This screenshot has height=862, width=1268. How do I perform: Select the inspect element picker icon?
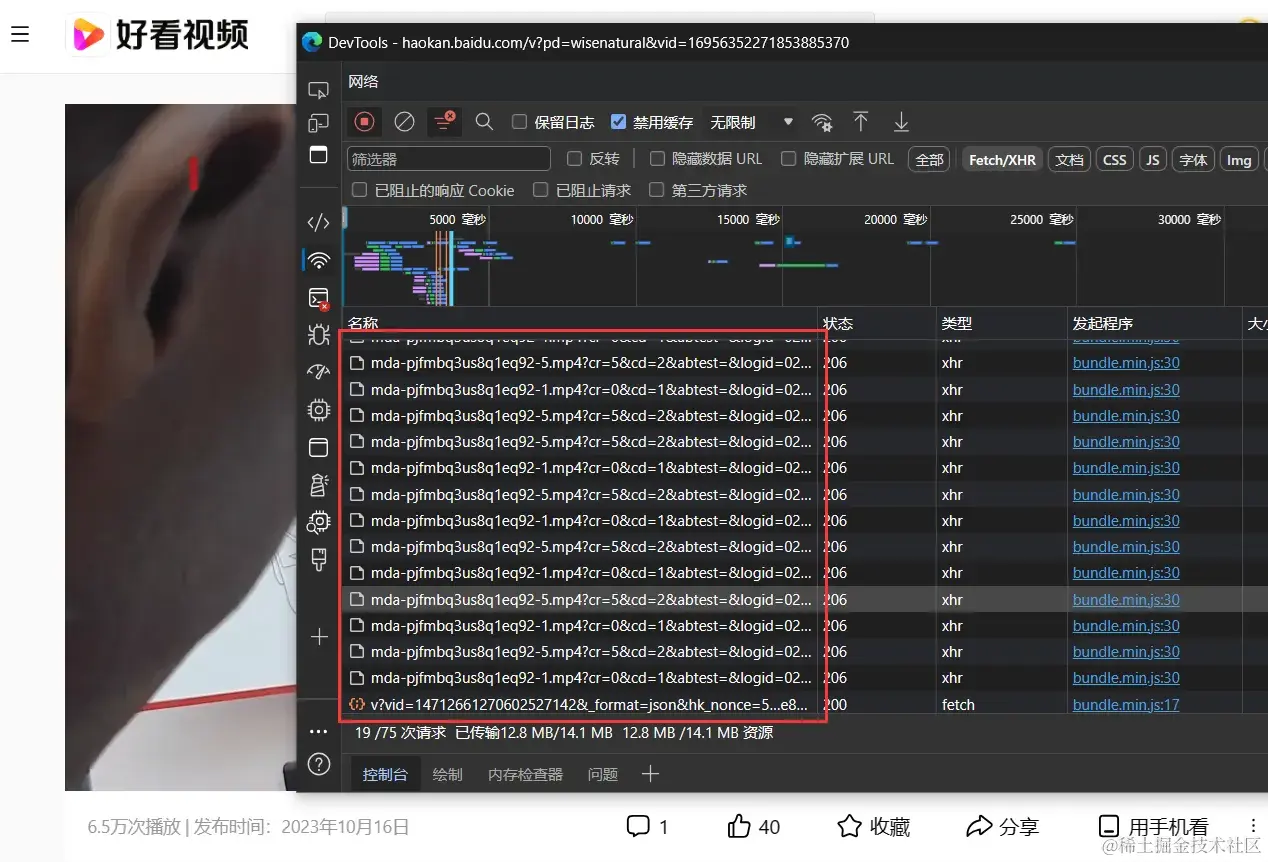pos(319,90)
